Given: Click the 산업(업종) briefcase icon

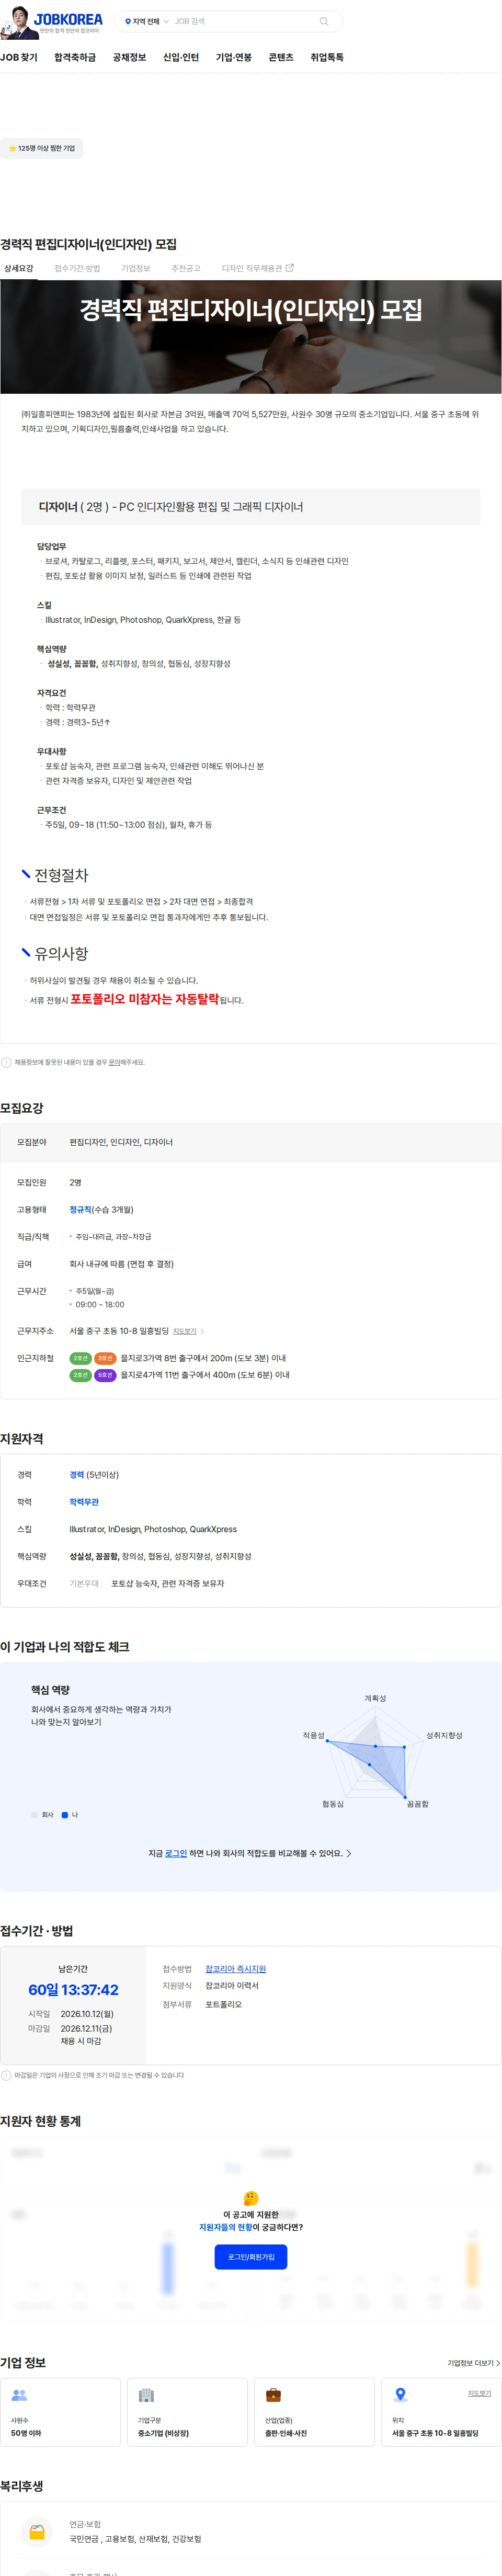Looking at the screenshot, I should [x=273, y=2395].
